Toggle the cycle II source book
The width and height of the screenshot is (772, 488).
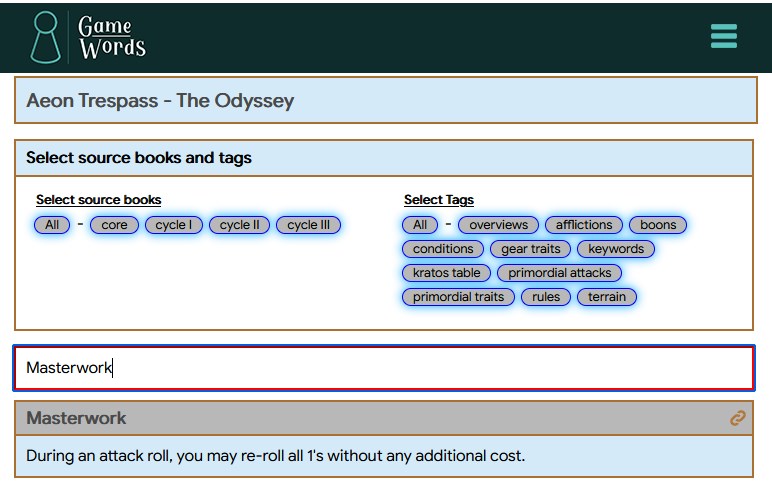point(239,225)
